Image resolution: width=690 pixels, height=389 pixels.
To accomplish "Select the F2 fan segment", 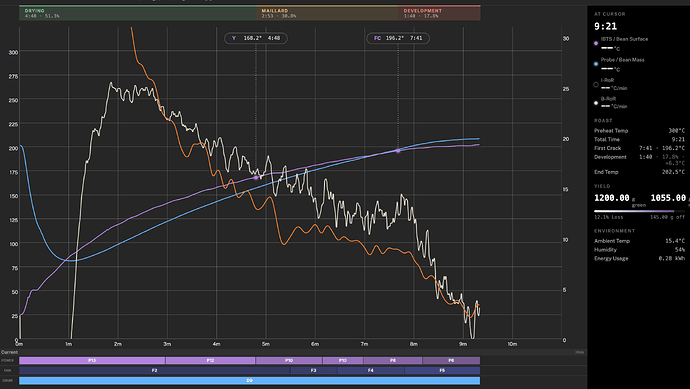I will (x=154, y=371).
